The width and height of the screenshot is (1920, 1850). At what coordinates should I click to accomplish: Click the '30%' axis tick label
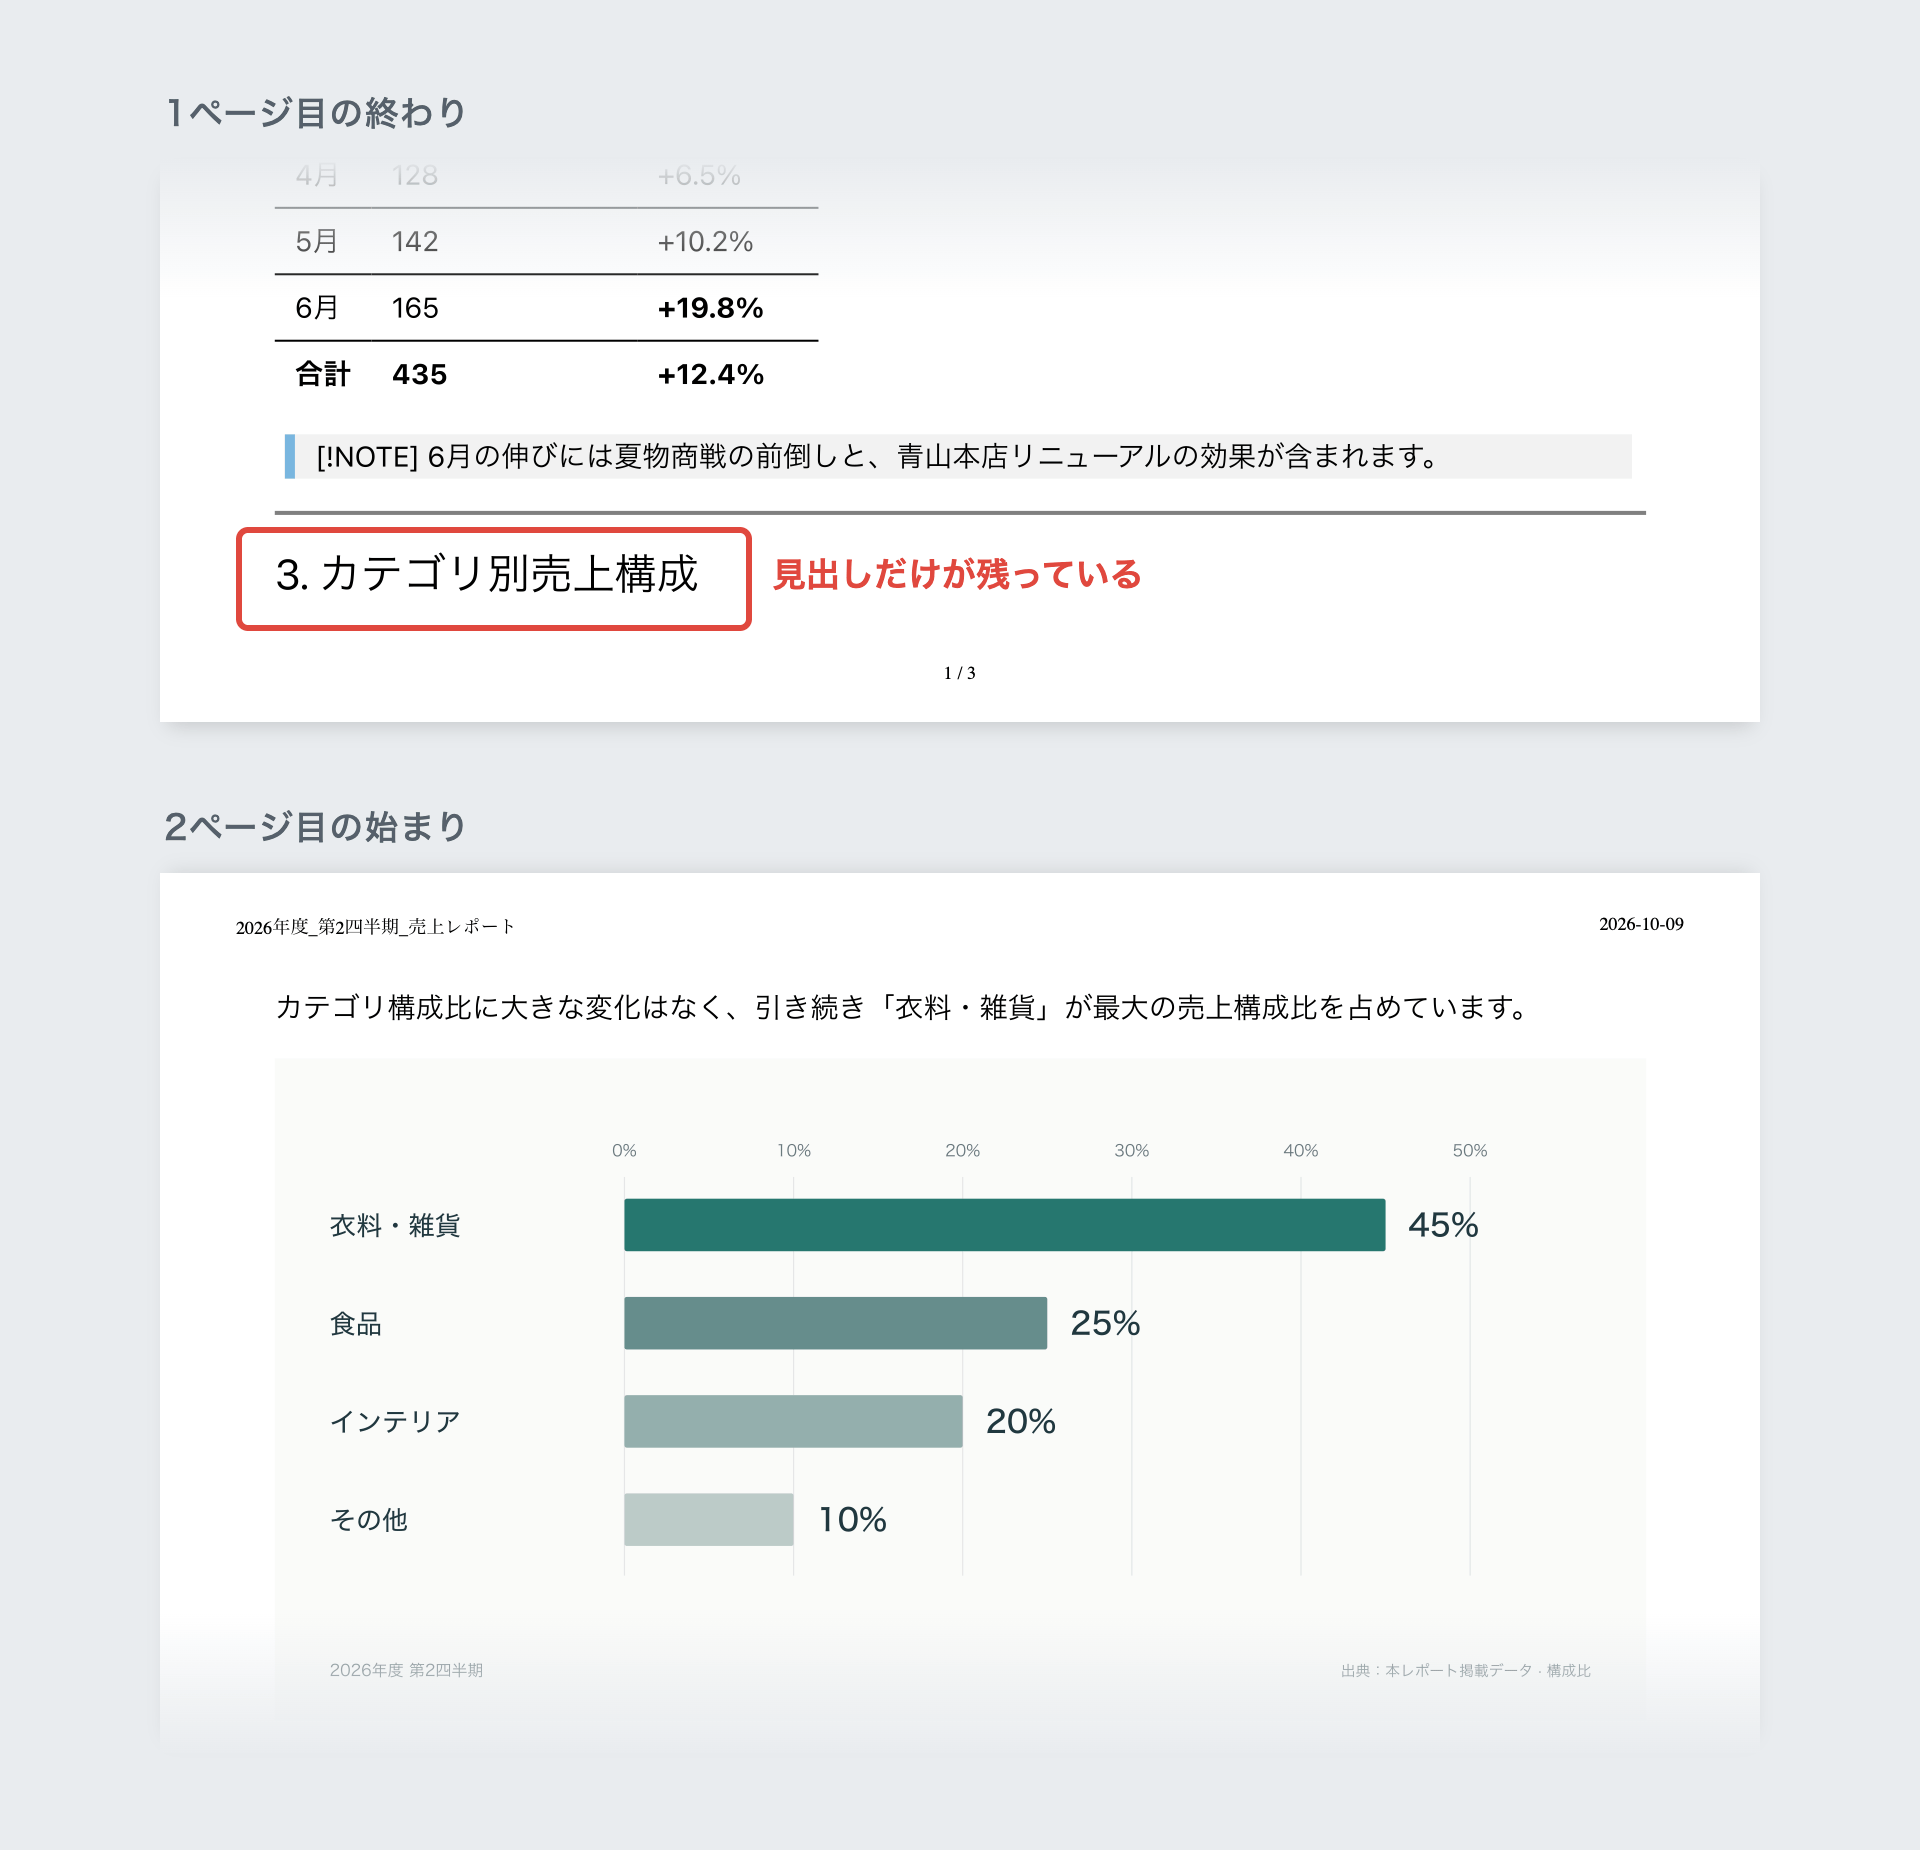coord(1132,1151)
